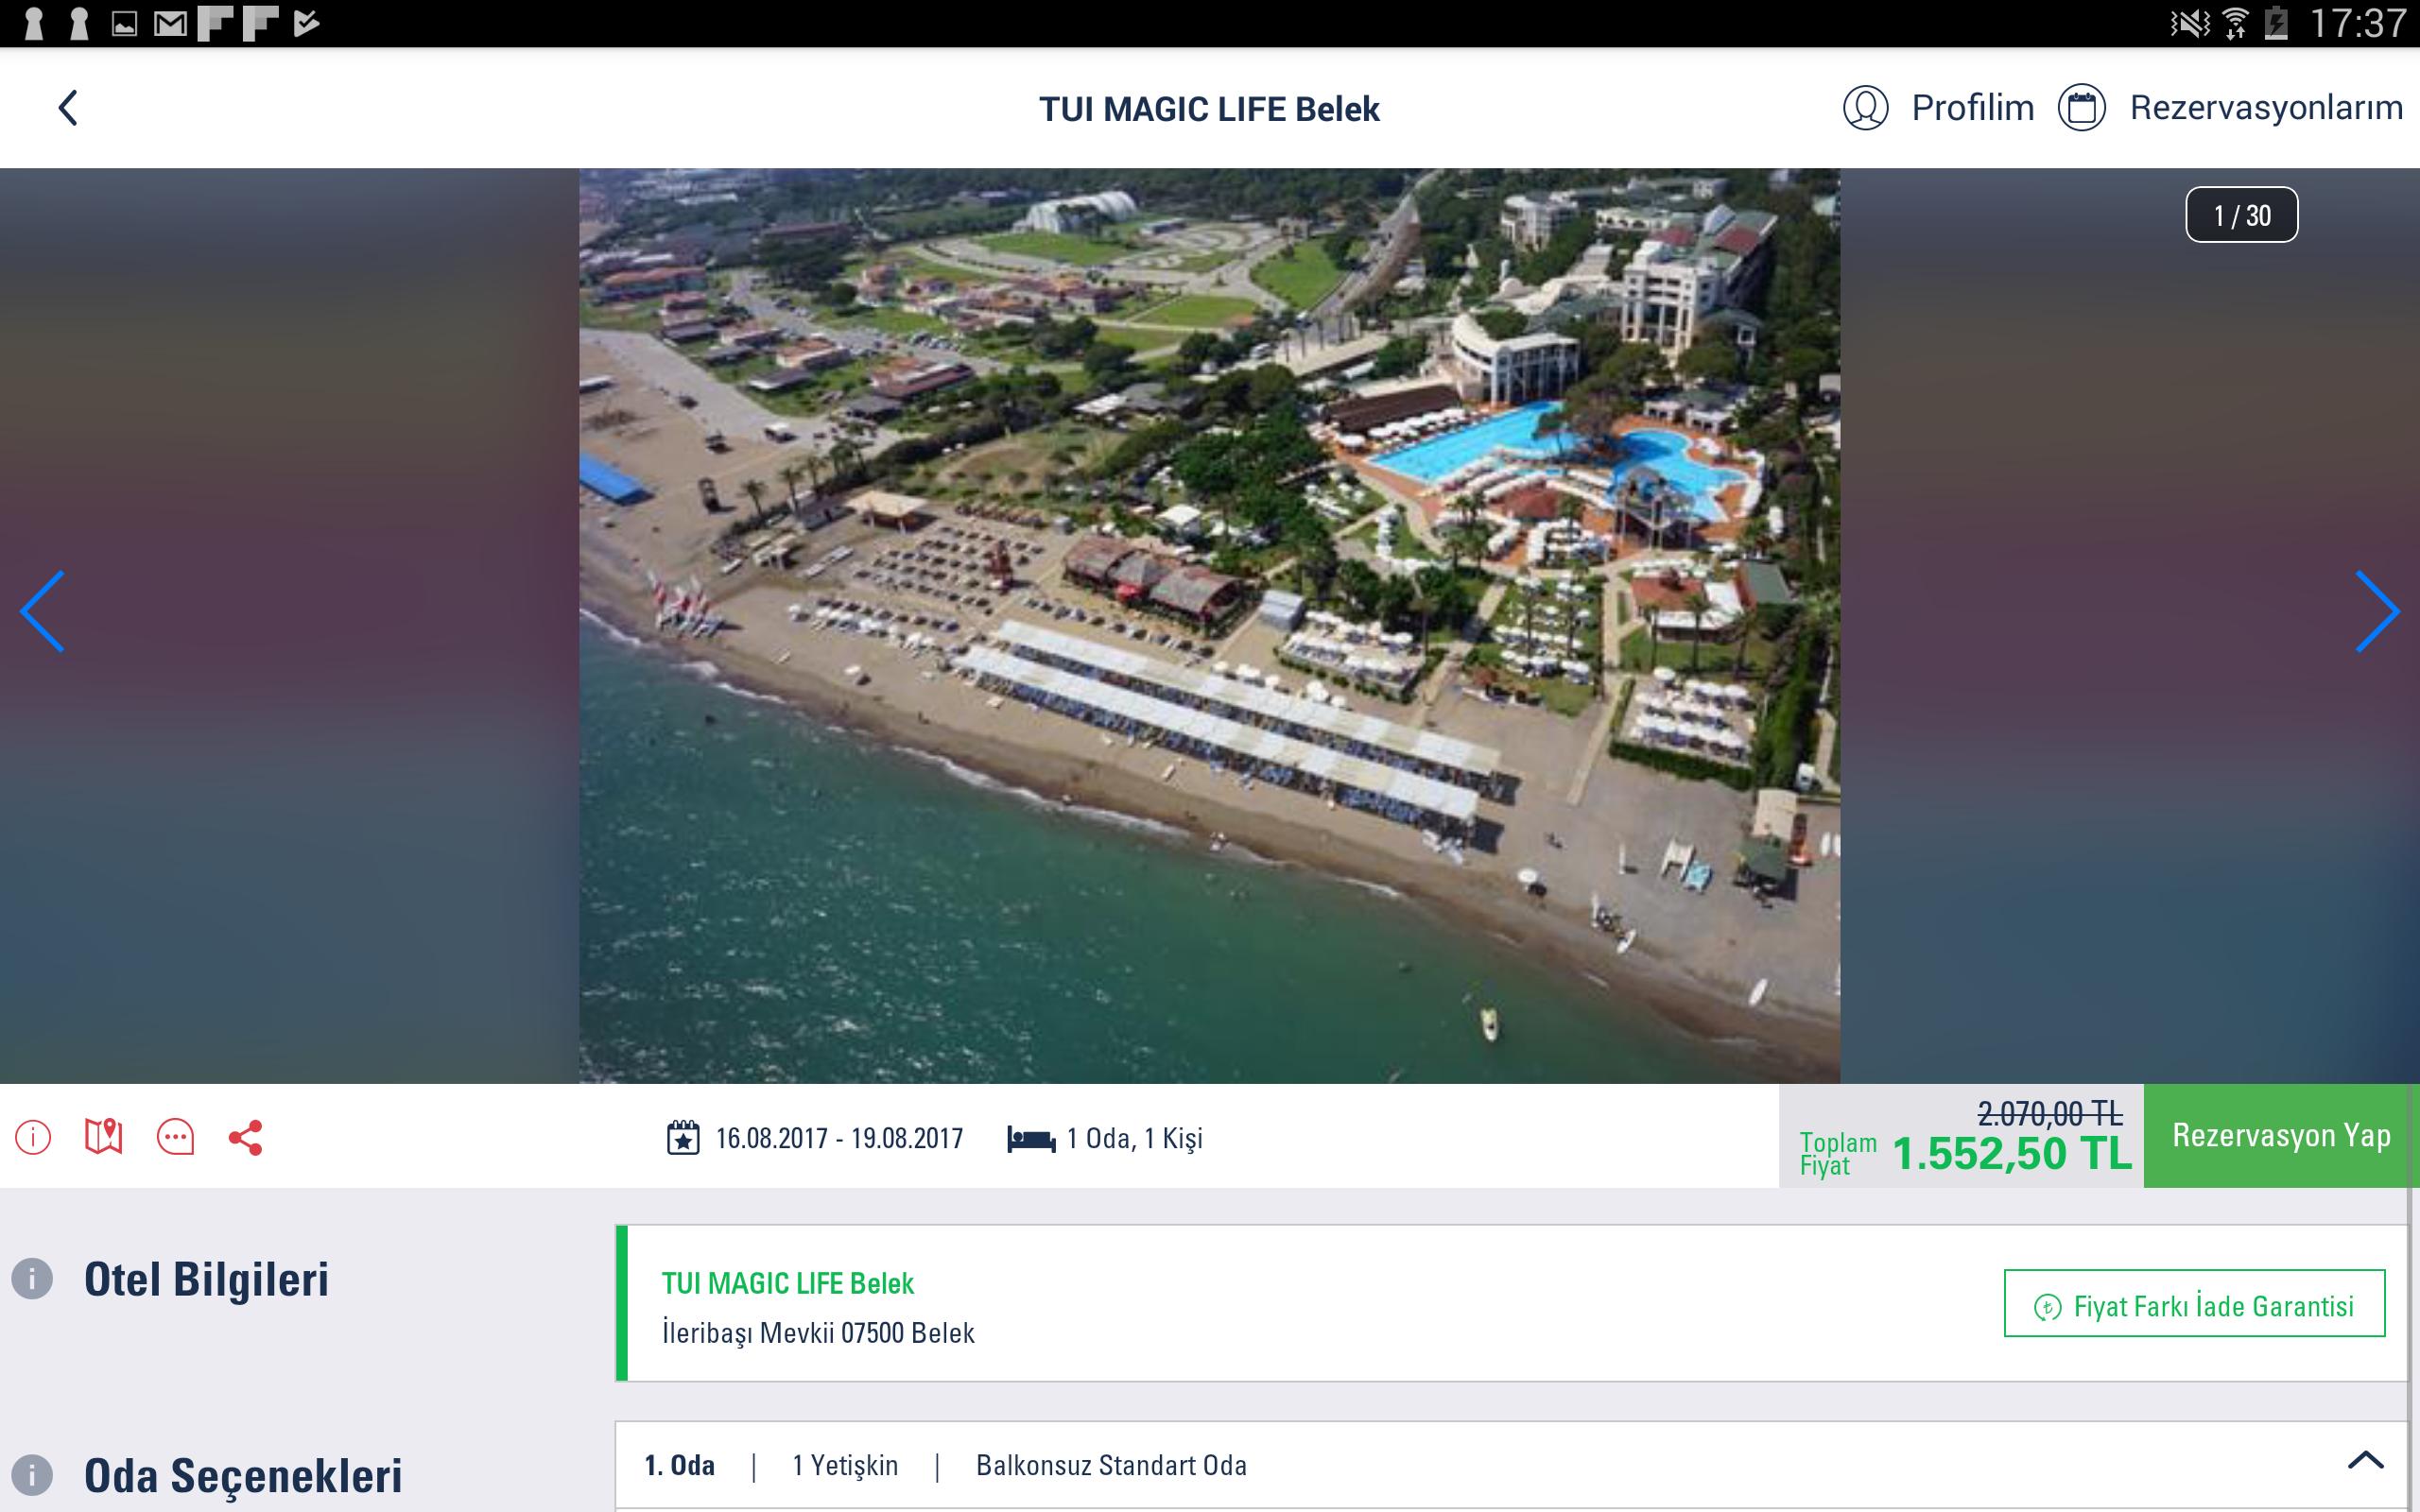Tap the 1 / 30 photo counter
The width and height of the screenshot is (2420, 1512).
[x=2241, y=215]
